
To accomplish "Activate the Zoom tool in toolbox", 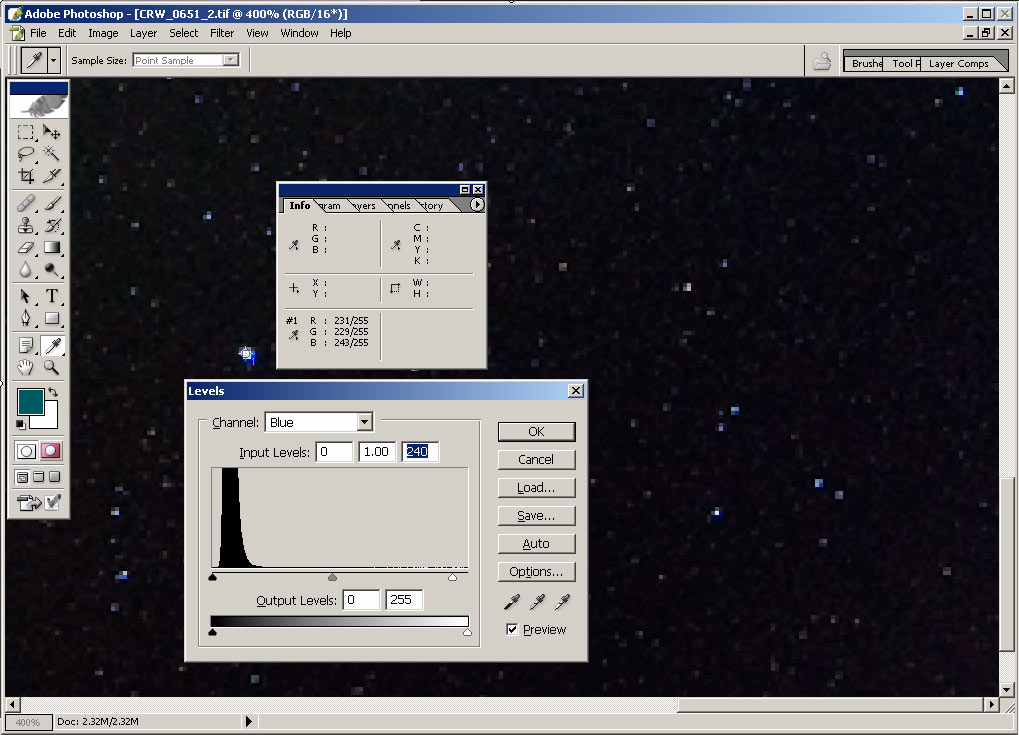I will 52,367.
